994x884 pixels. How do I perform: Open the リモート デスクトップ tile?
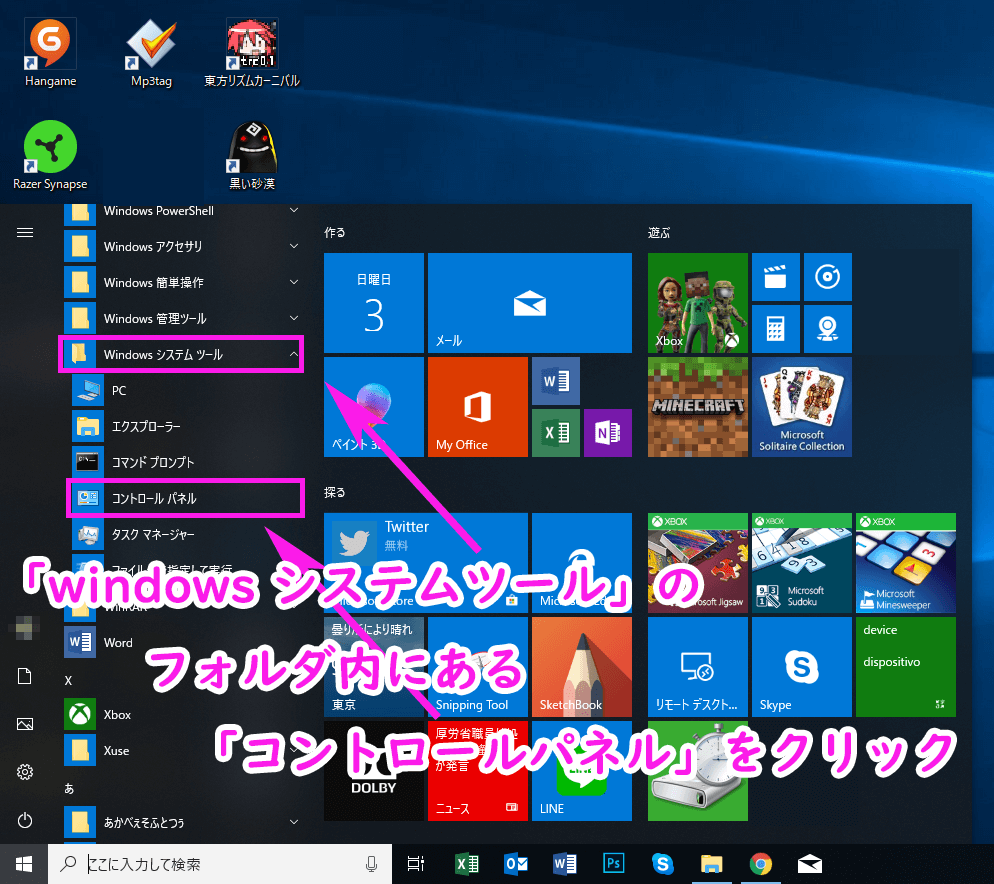point(698,667)
